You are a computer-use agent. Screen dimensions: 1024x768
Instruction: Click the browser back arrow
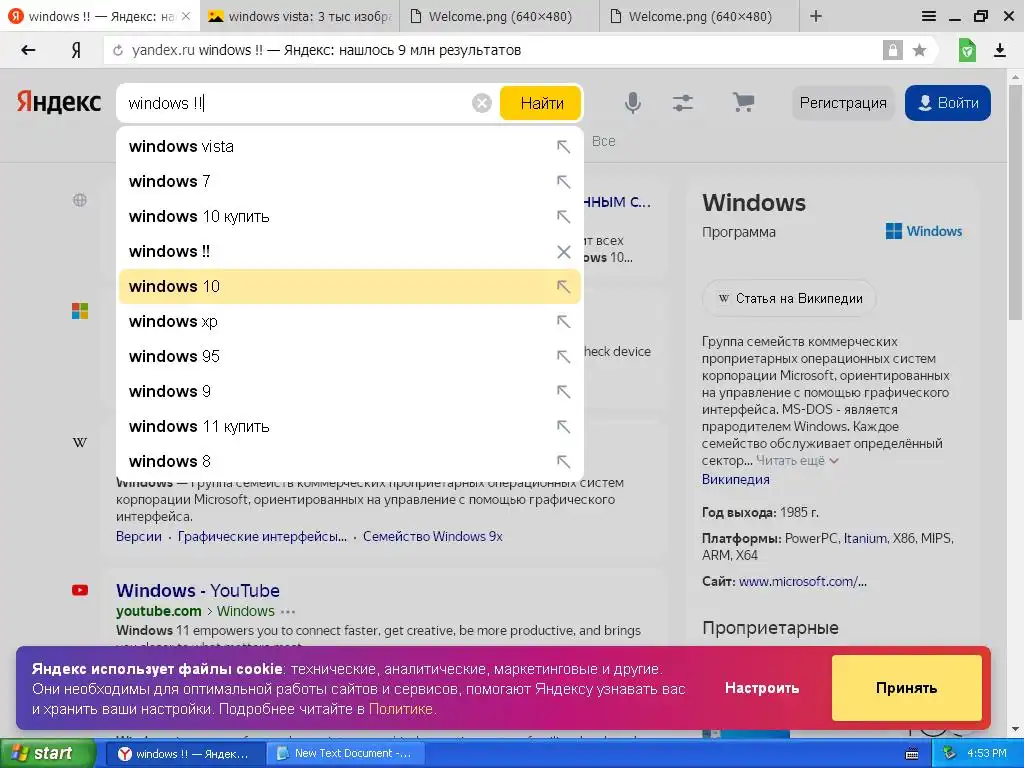tap(27, 50)
